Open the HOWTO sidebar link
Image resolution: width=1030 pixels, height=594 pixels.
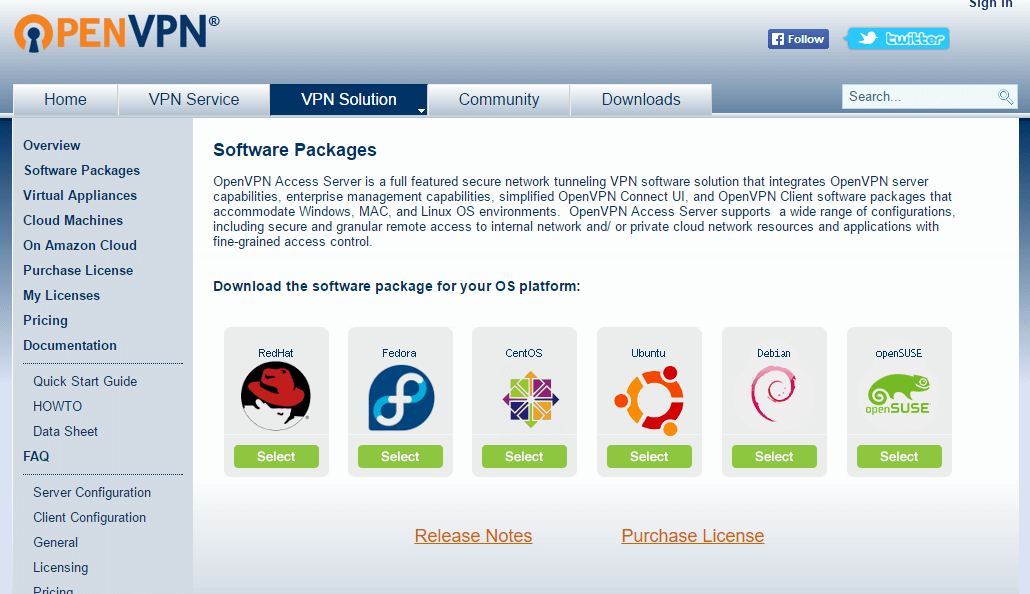(58, 406)
